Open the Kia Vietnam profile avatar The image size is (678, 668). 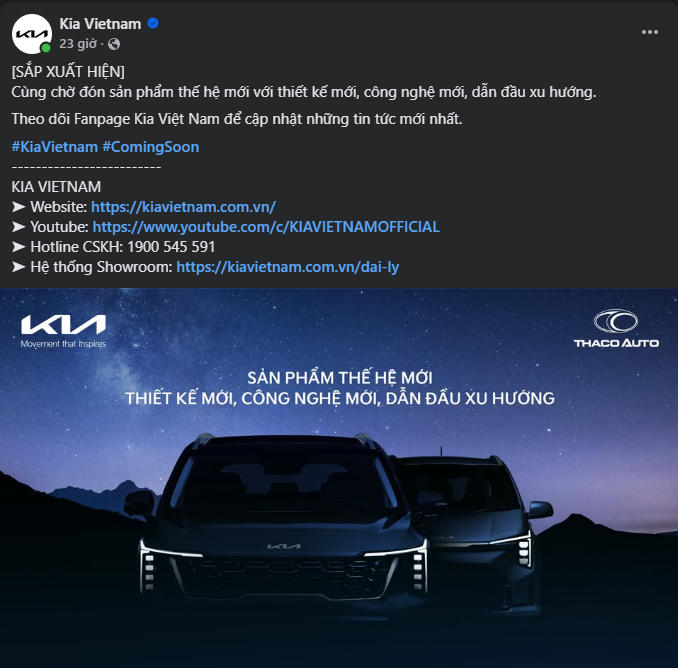coord(31,33)
